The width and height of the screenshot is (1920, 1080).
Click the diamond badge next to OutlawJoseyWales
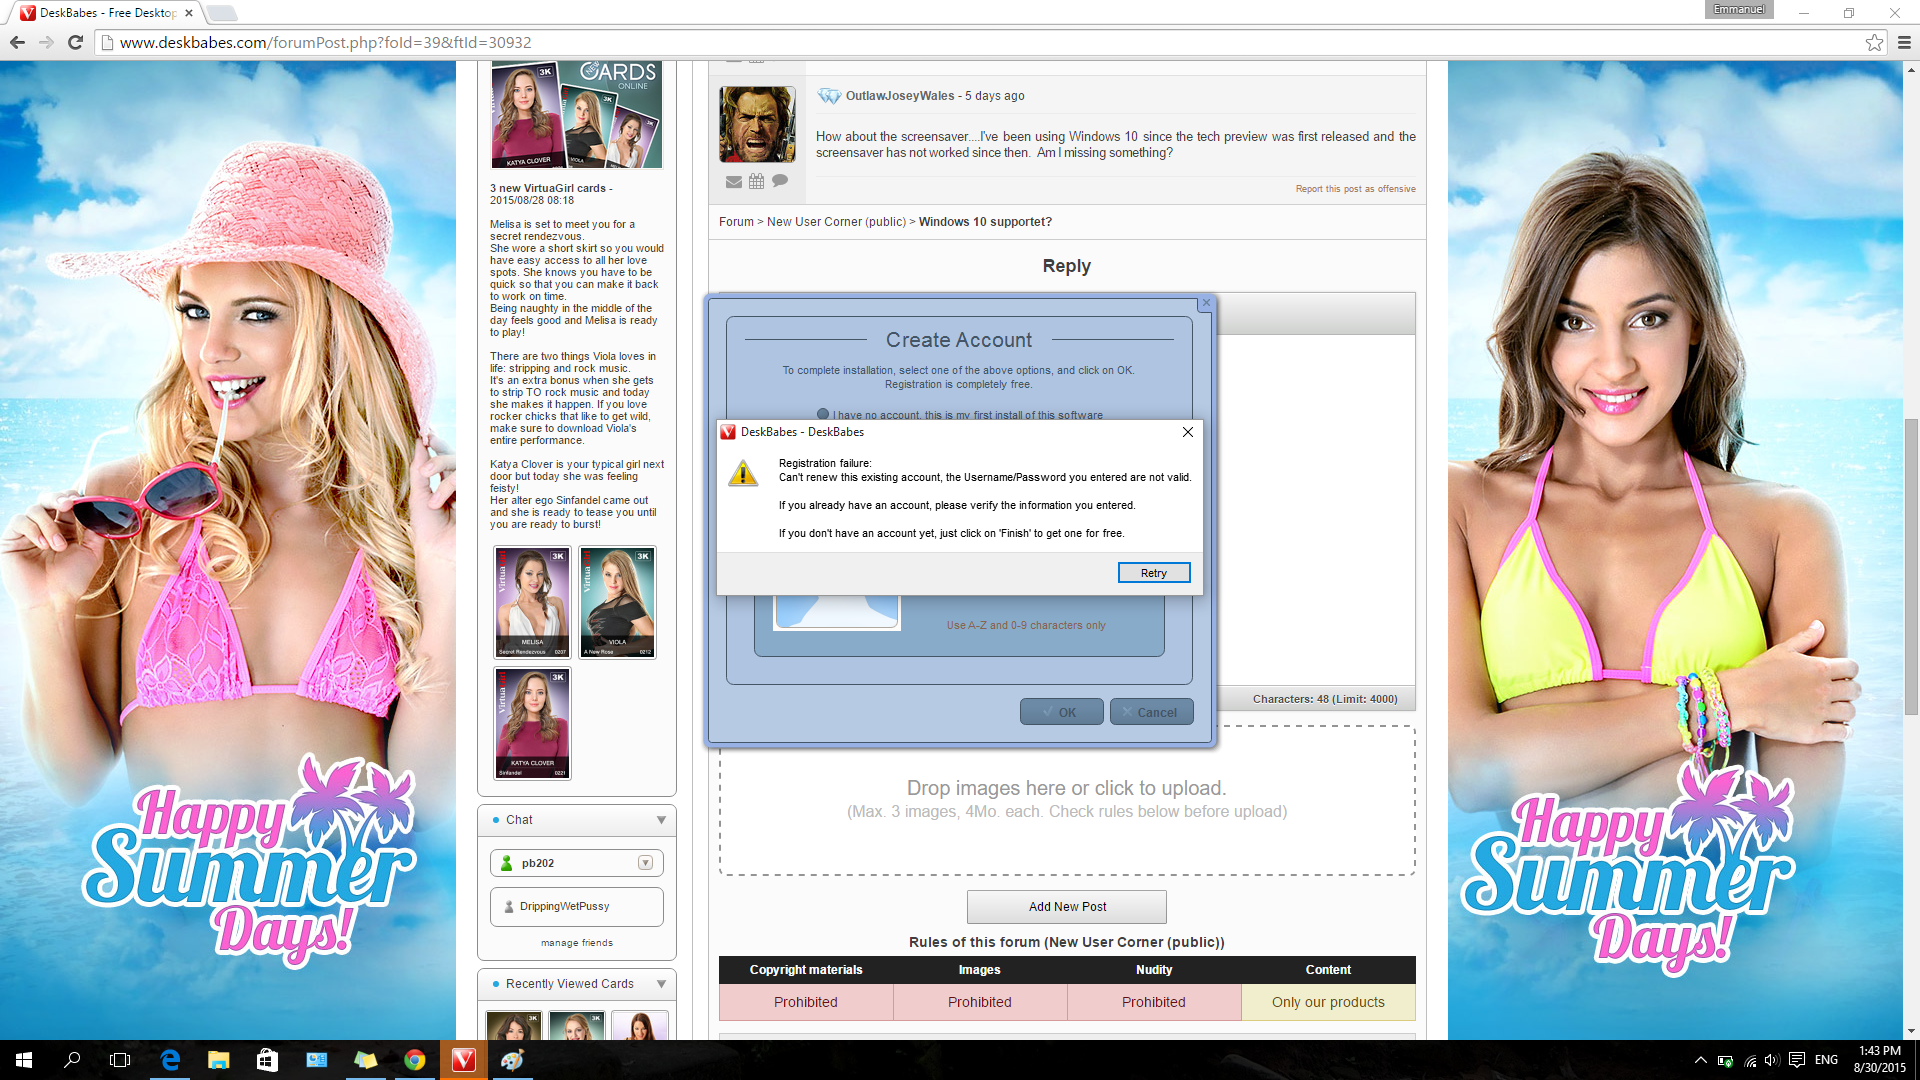(x=829, y=96)
